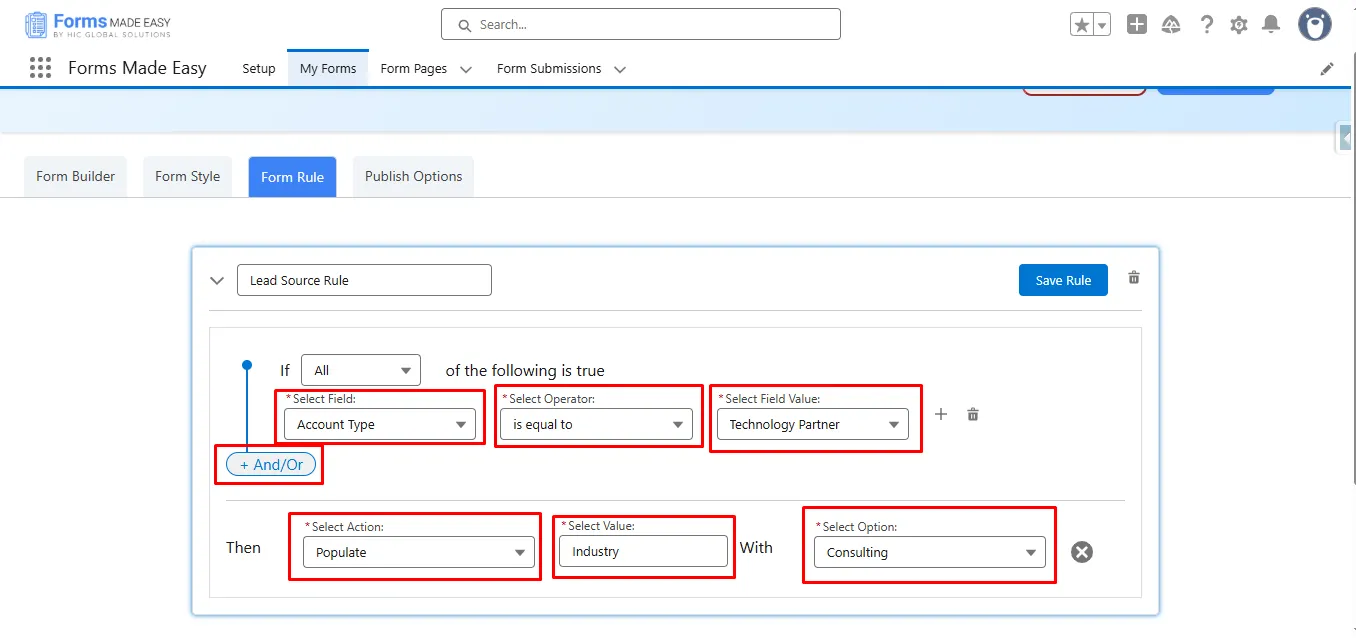Open the Select Operator dropdown
Image resolution: width=1356 pixels, height=638 pixels.
[597, 425]
